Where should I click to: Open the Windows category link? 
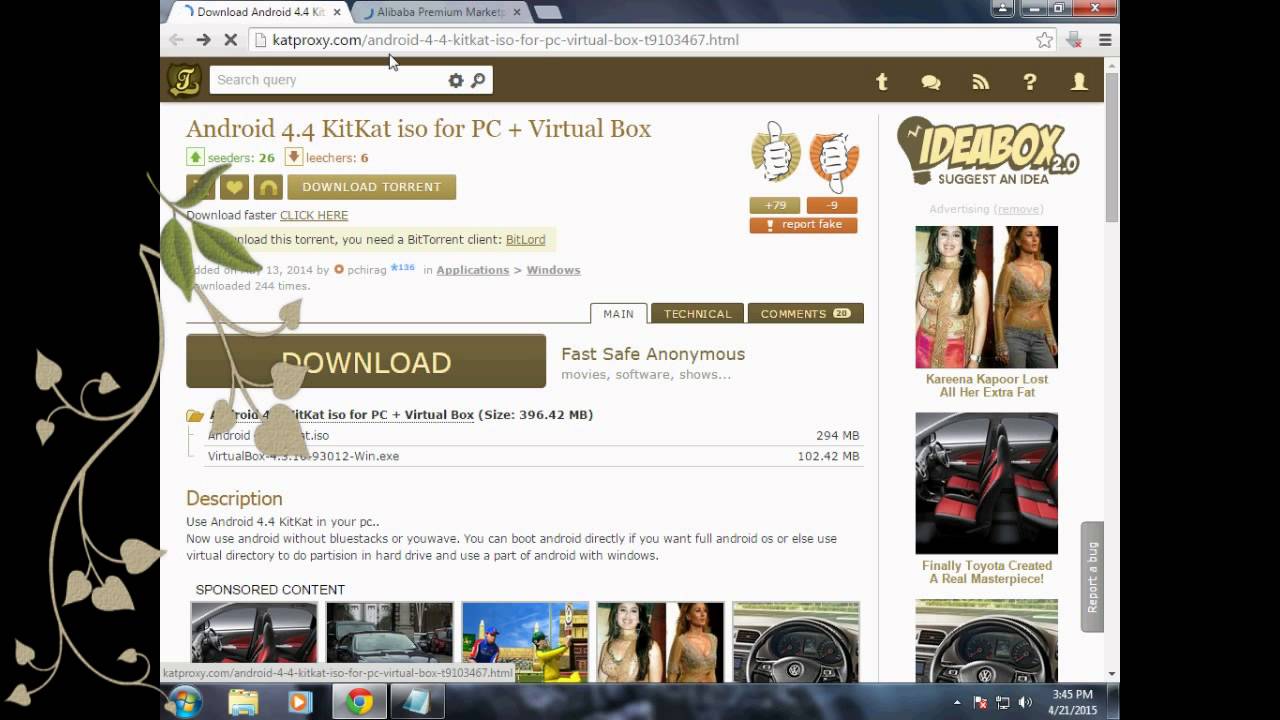[553, 270]
